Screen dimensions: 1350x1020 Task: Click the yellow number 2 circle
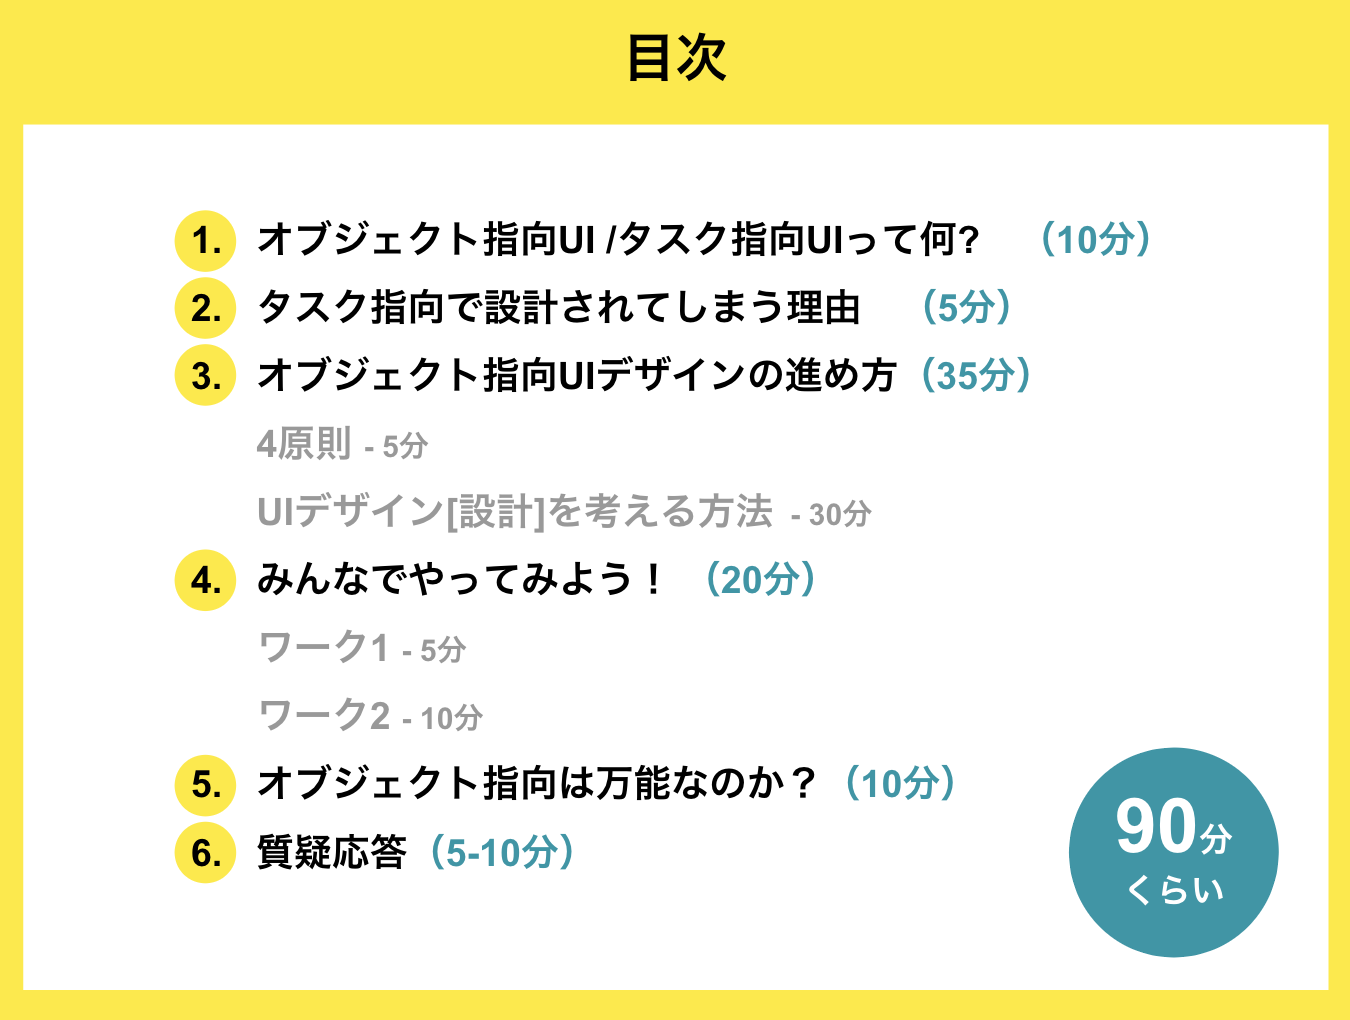click(x=205, y=308)
